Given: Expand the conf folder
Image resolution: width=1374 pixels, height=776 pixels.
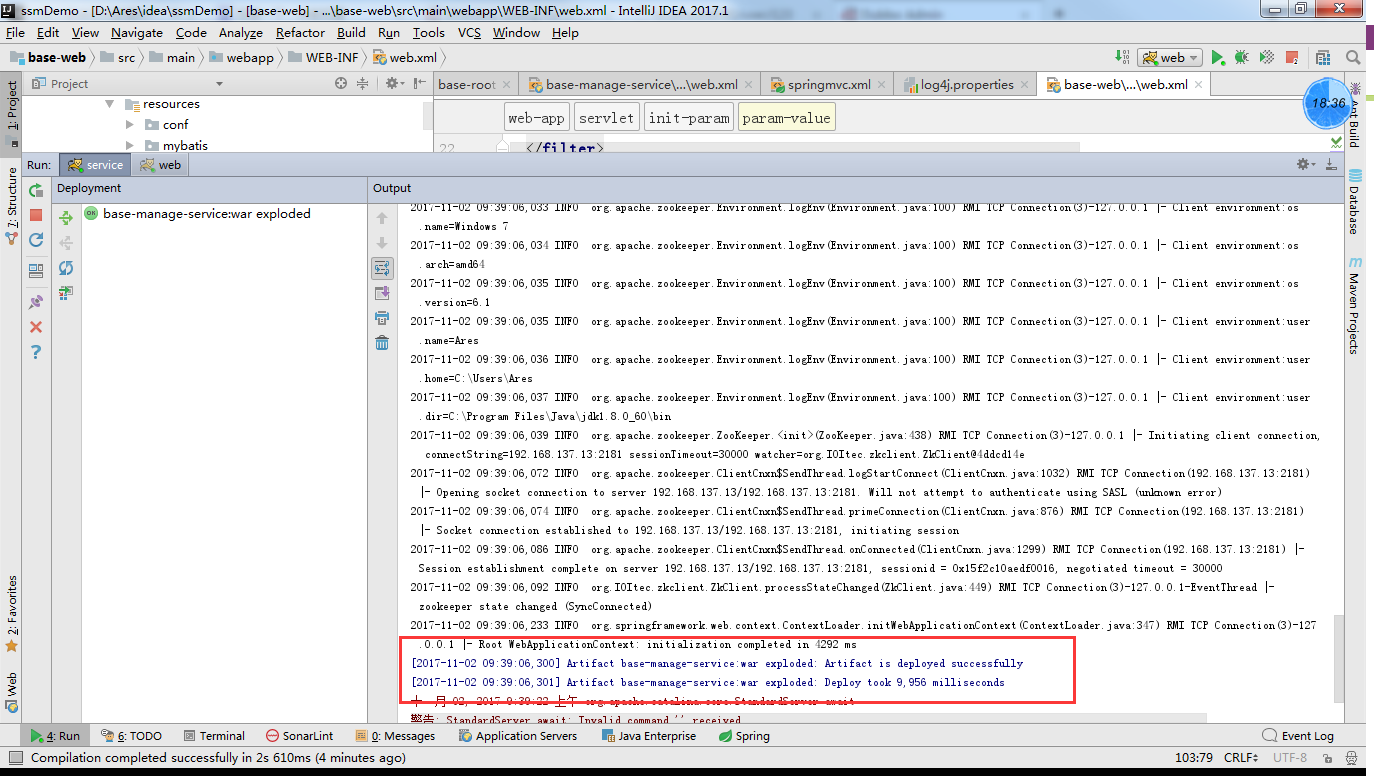Looking at the screenshot, I should 130,125.
